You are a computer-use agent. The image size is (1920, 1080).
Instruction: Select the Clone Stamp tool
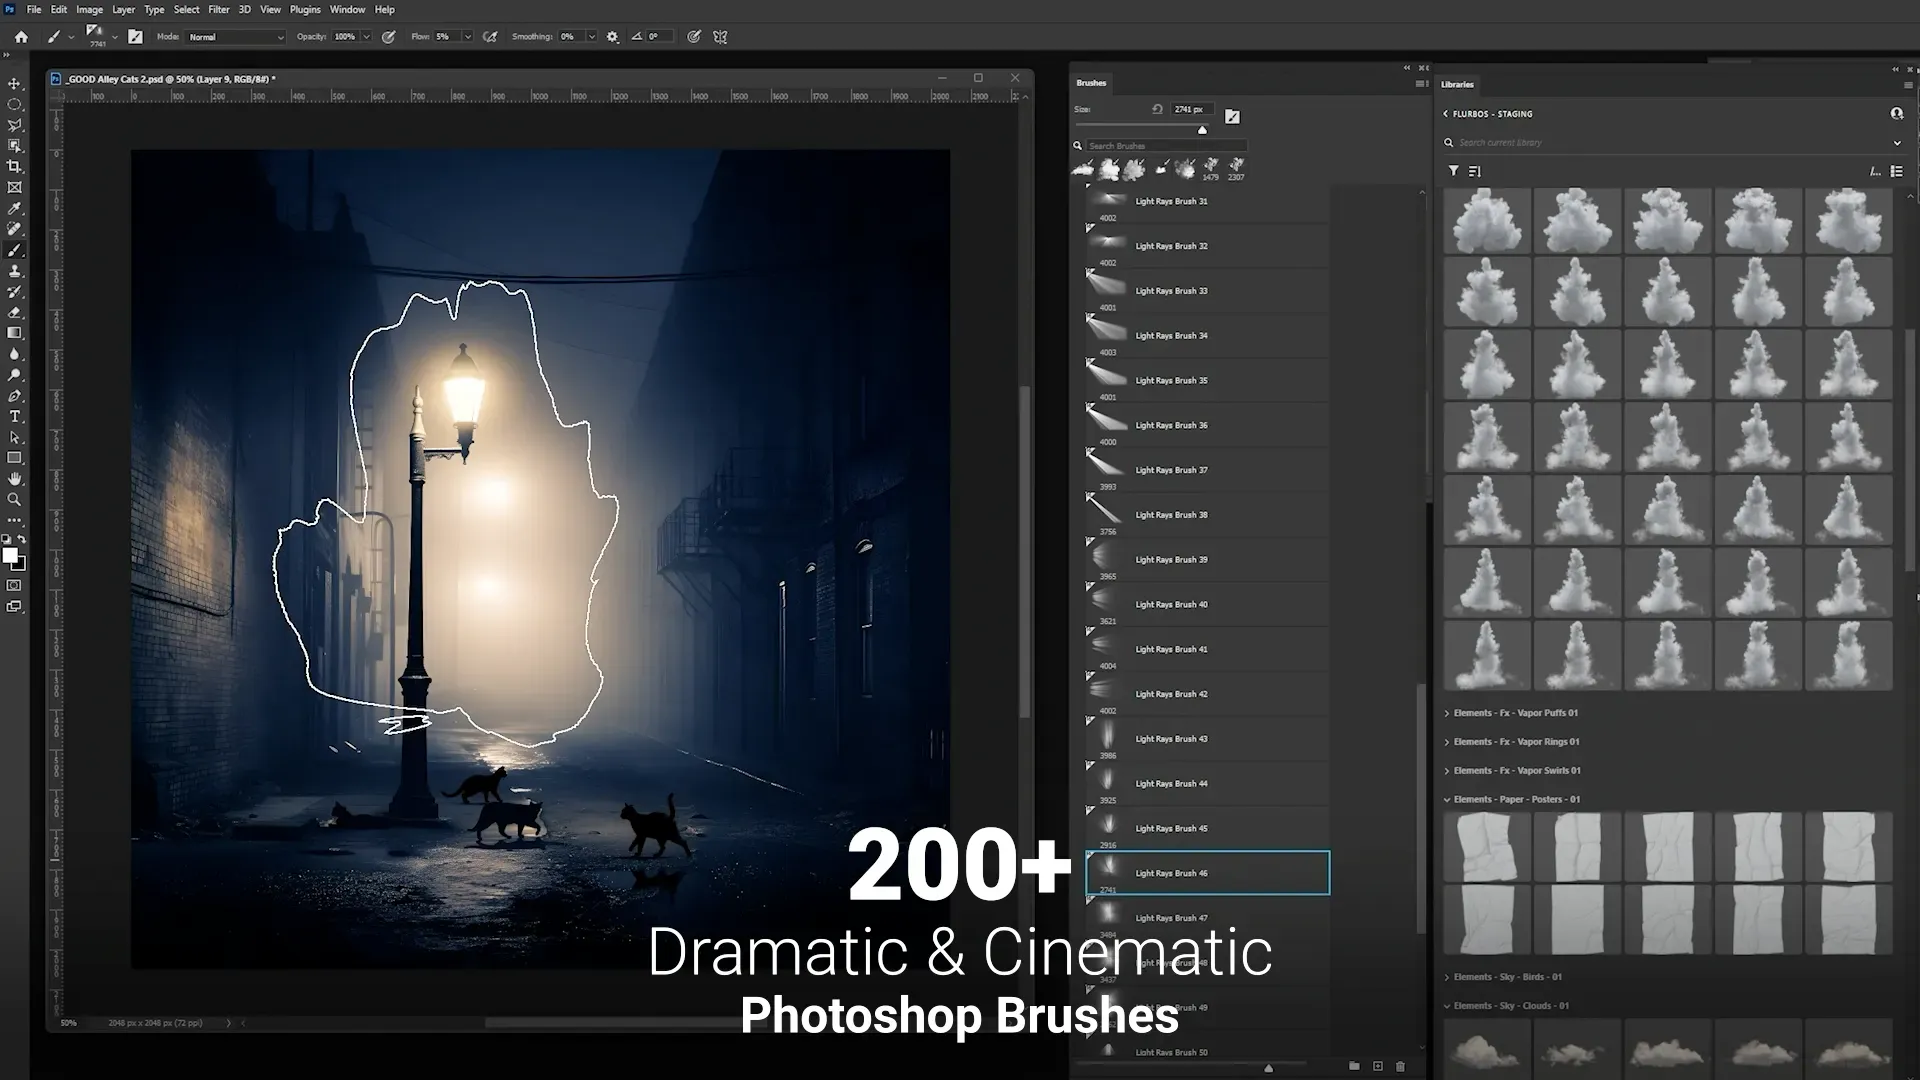(14, 271)
